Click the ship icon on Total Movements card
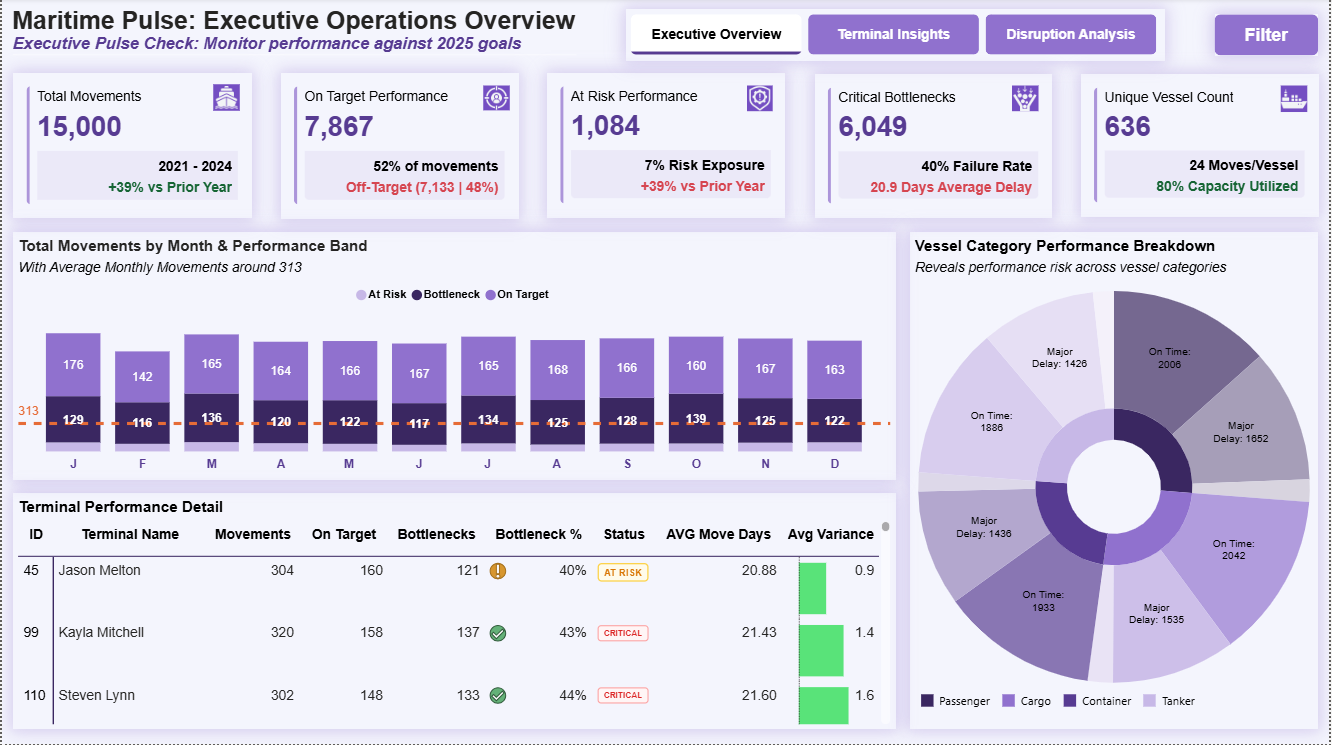The width and height of the screenshot is (1332, 745). pyautogui.click(x=227, y=97)
